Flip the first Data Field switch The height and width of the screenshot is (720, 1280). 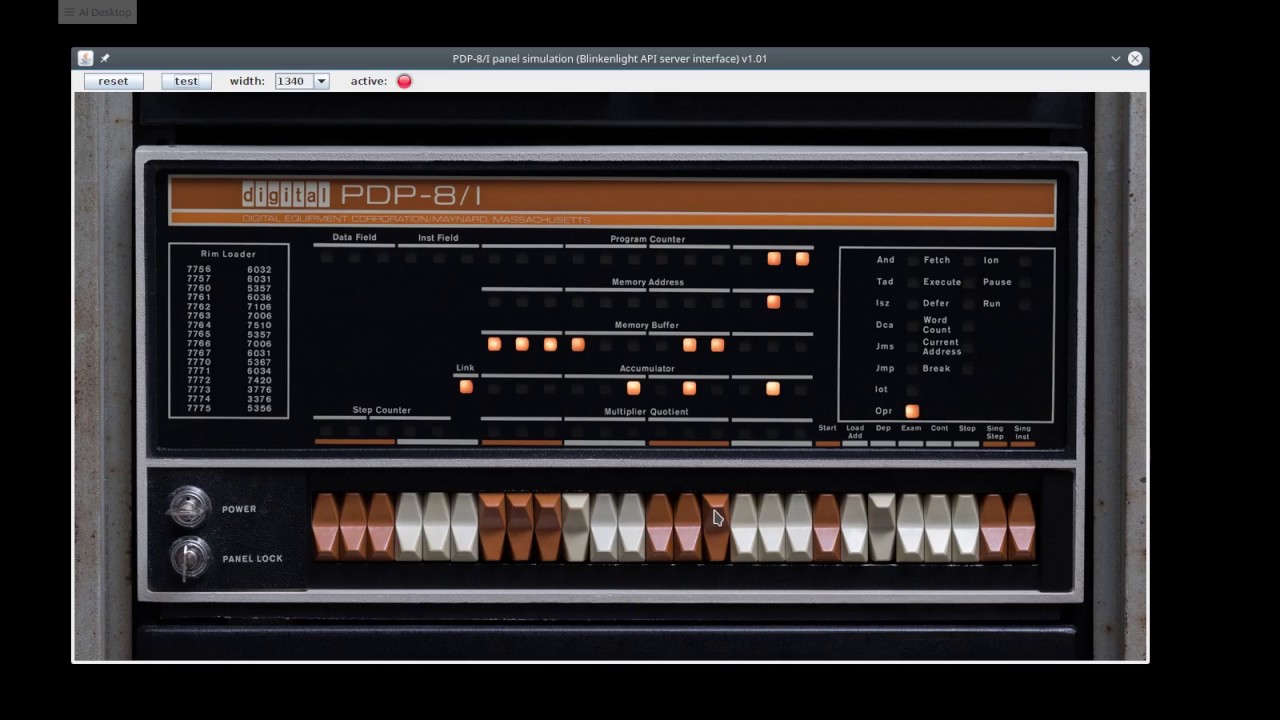(x=326, y=526)
